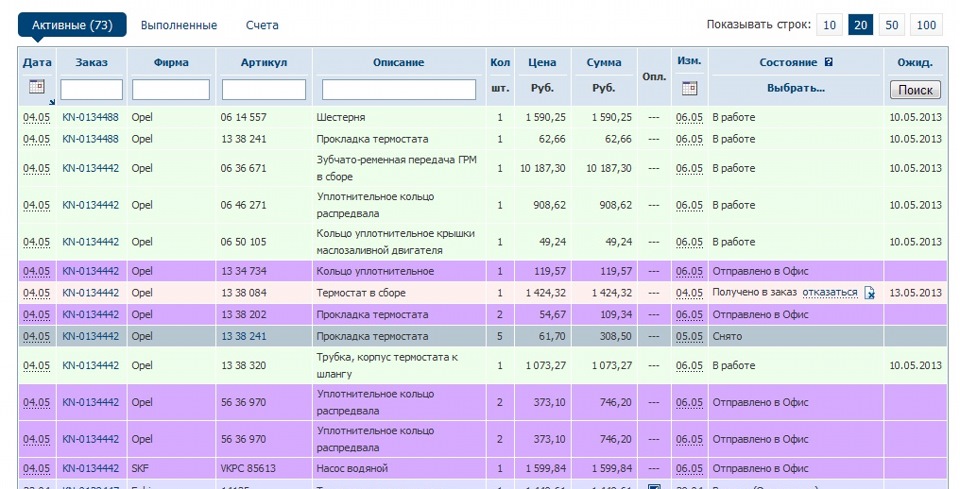
Task: Click into the Заказ filter field
Action: point(91,90)
